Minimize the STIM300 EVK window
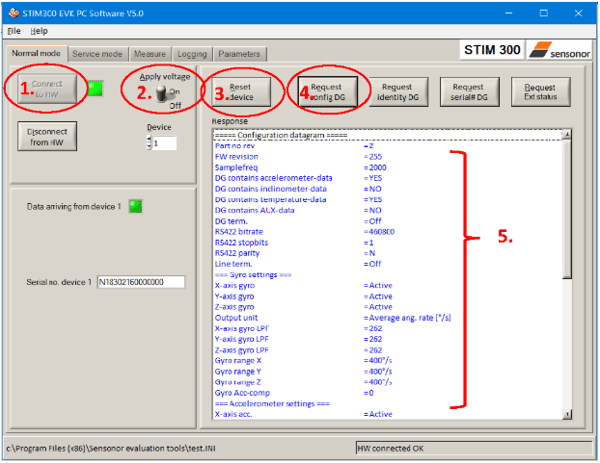The width and height of the screenshot is (600, 463). (509, 13)
